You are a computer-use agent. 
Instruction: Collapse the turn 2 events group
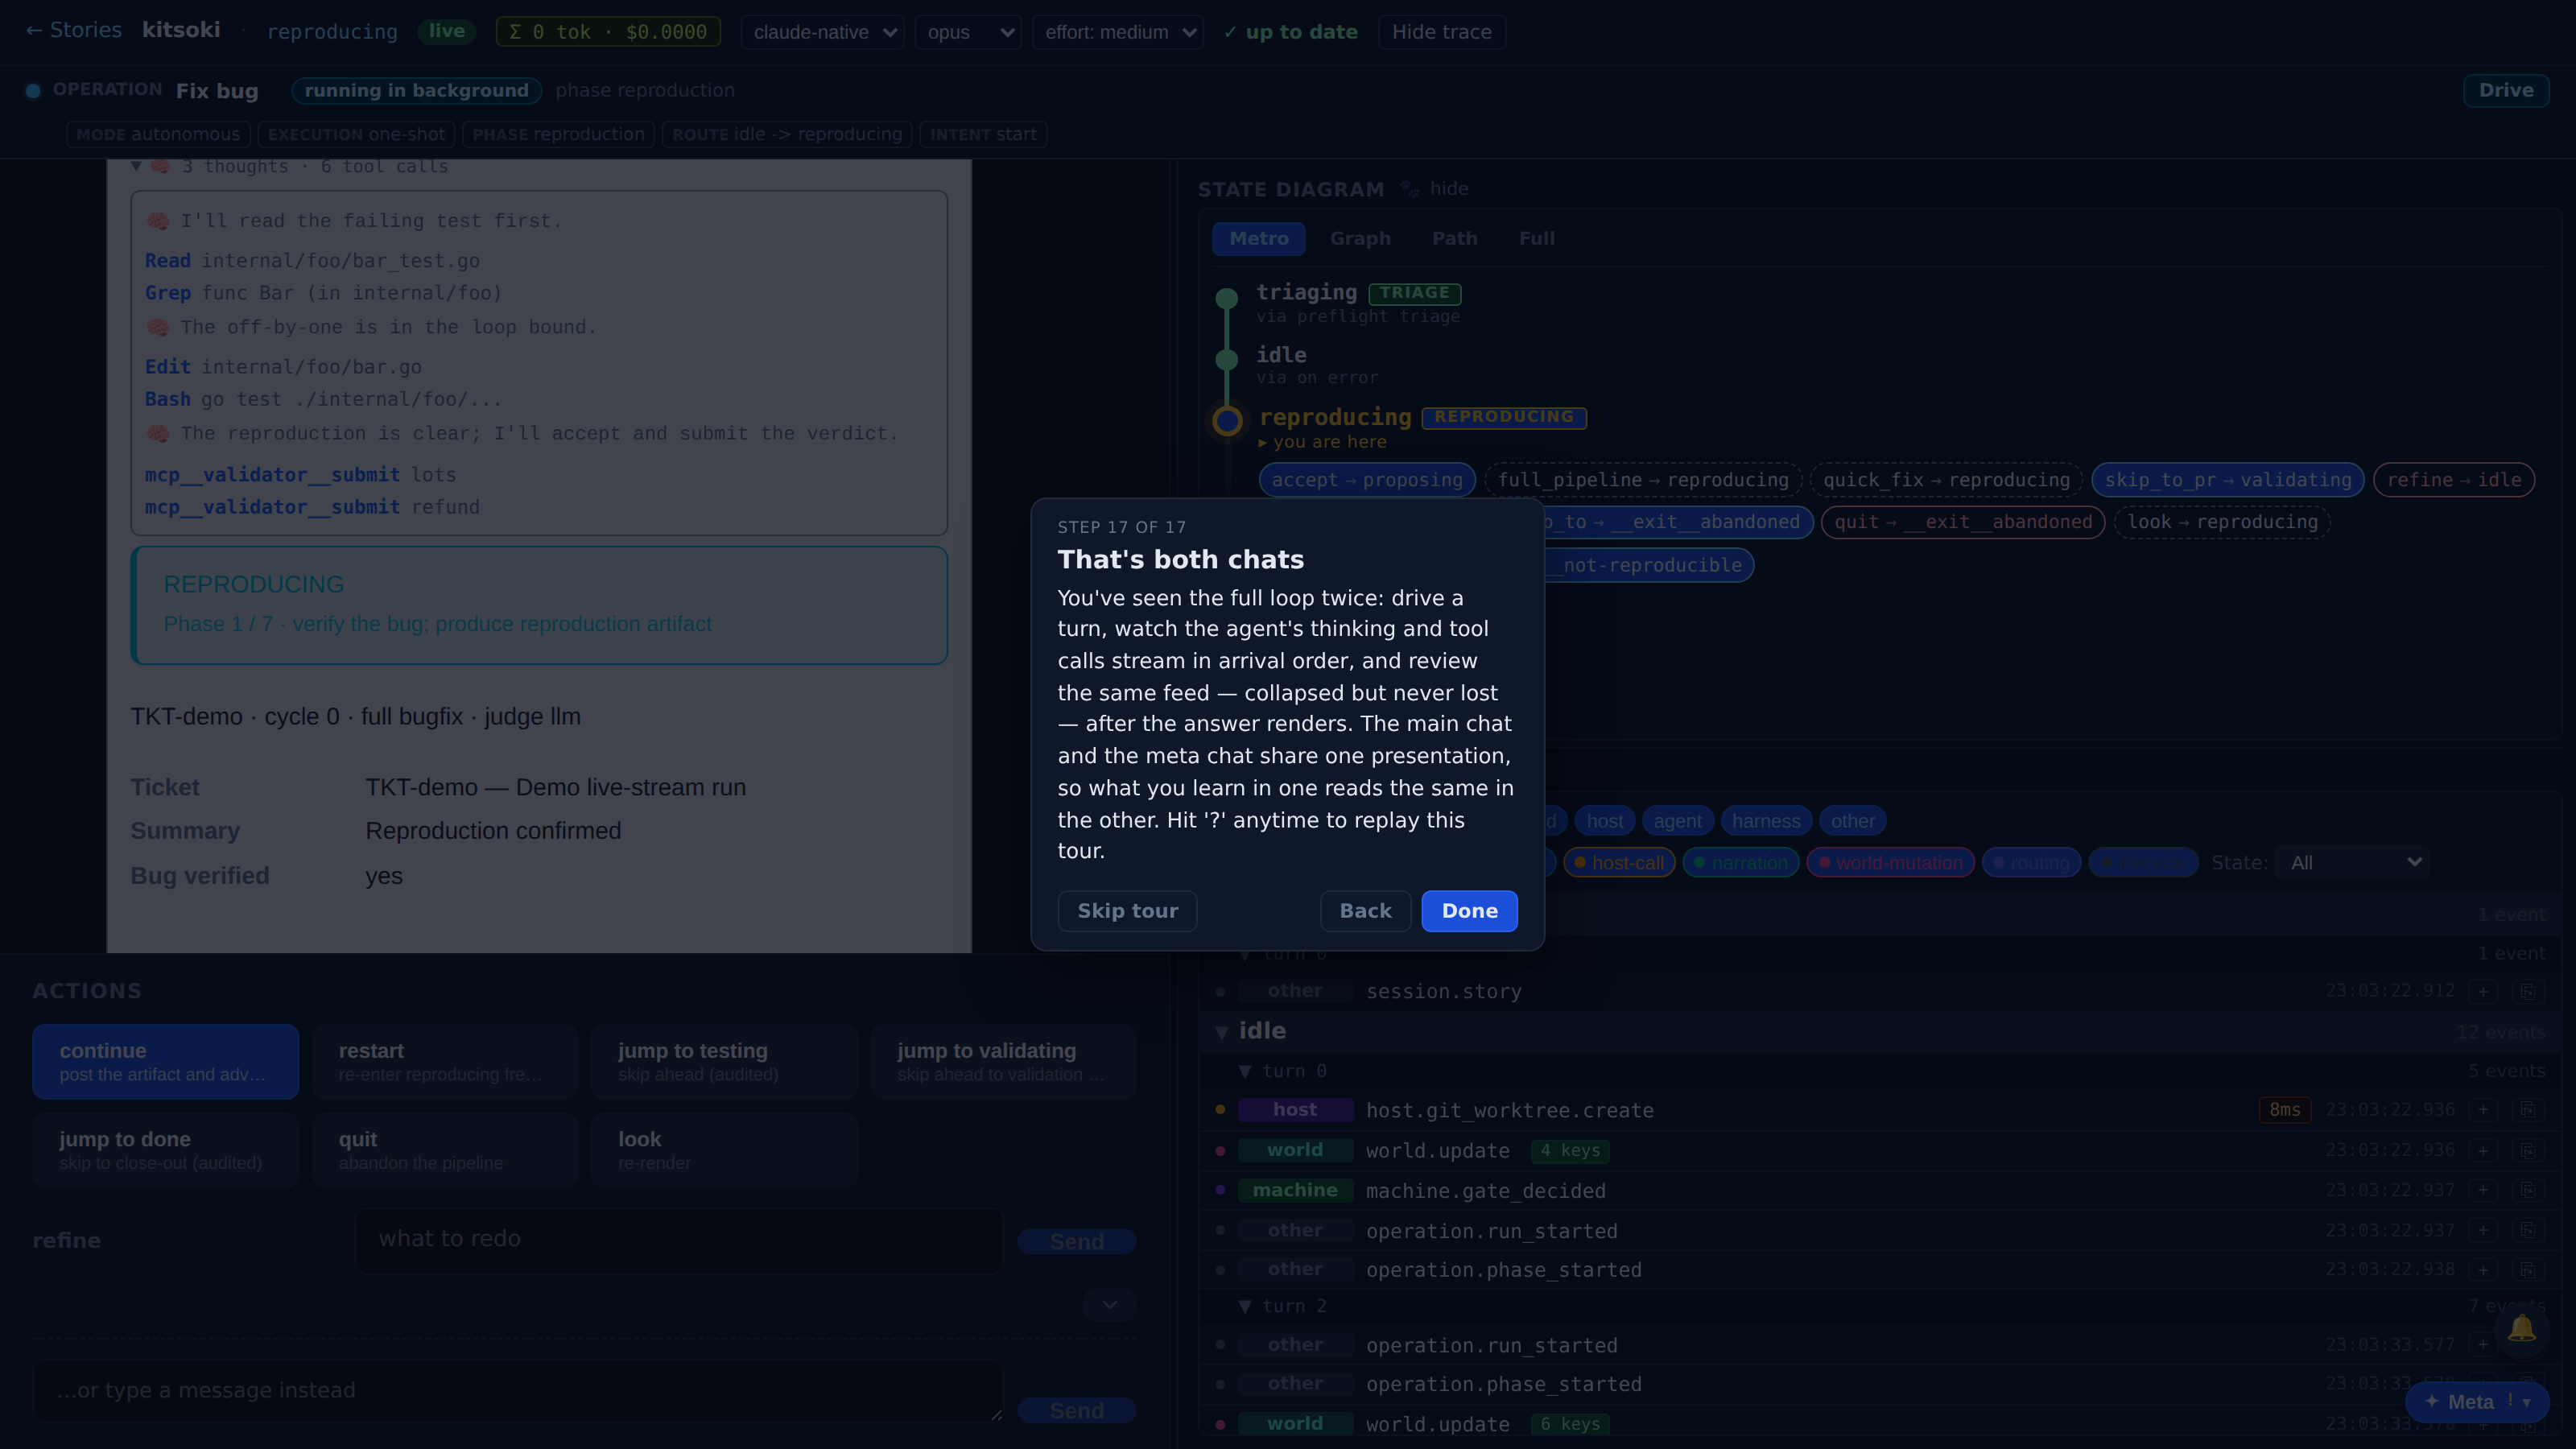click(1245, 1306)
